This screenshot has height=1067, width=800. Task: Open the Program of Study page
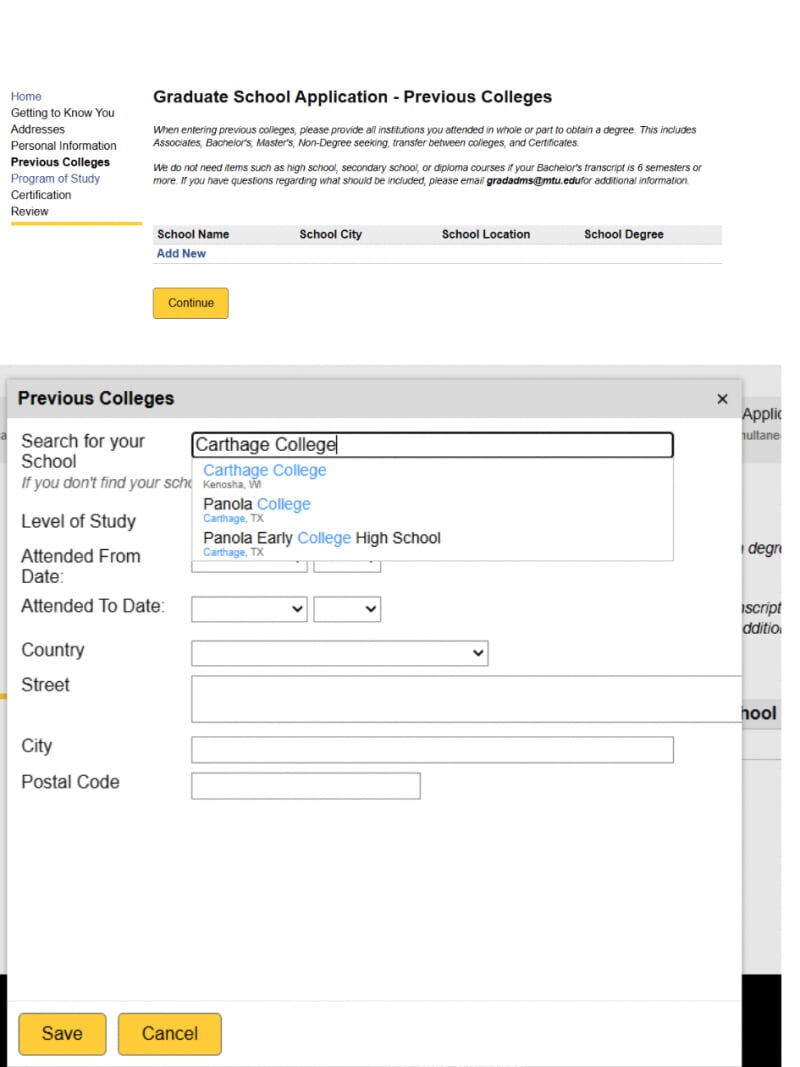coord(55,178)
